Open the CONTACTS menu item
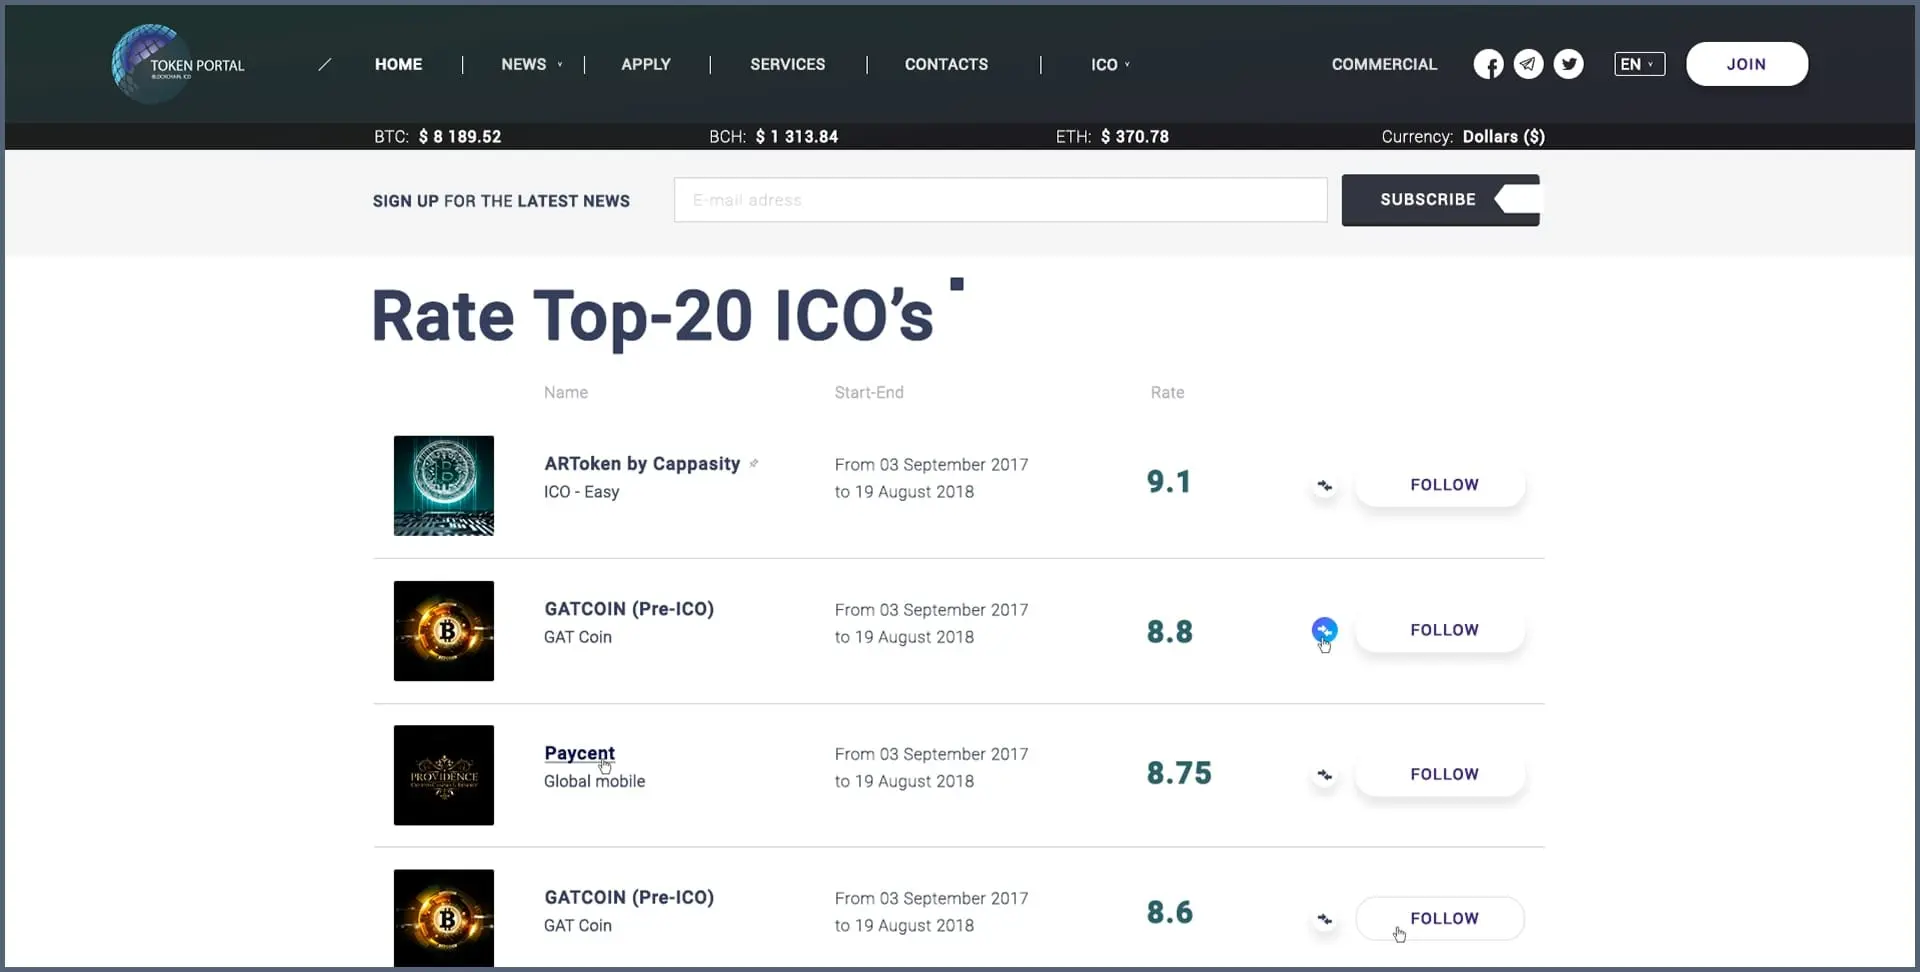 point(946,64)
